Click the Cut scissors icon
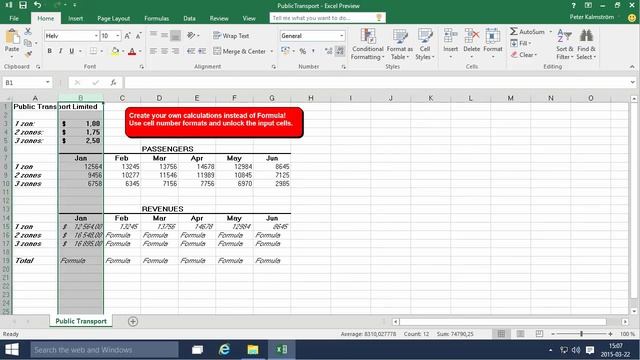The height and width of the screenshot is (360, 640). pyautogui.click(x=28, y=31)
